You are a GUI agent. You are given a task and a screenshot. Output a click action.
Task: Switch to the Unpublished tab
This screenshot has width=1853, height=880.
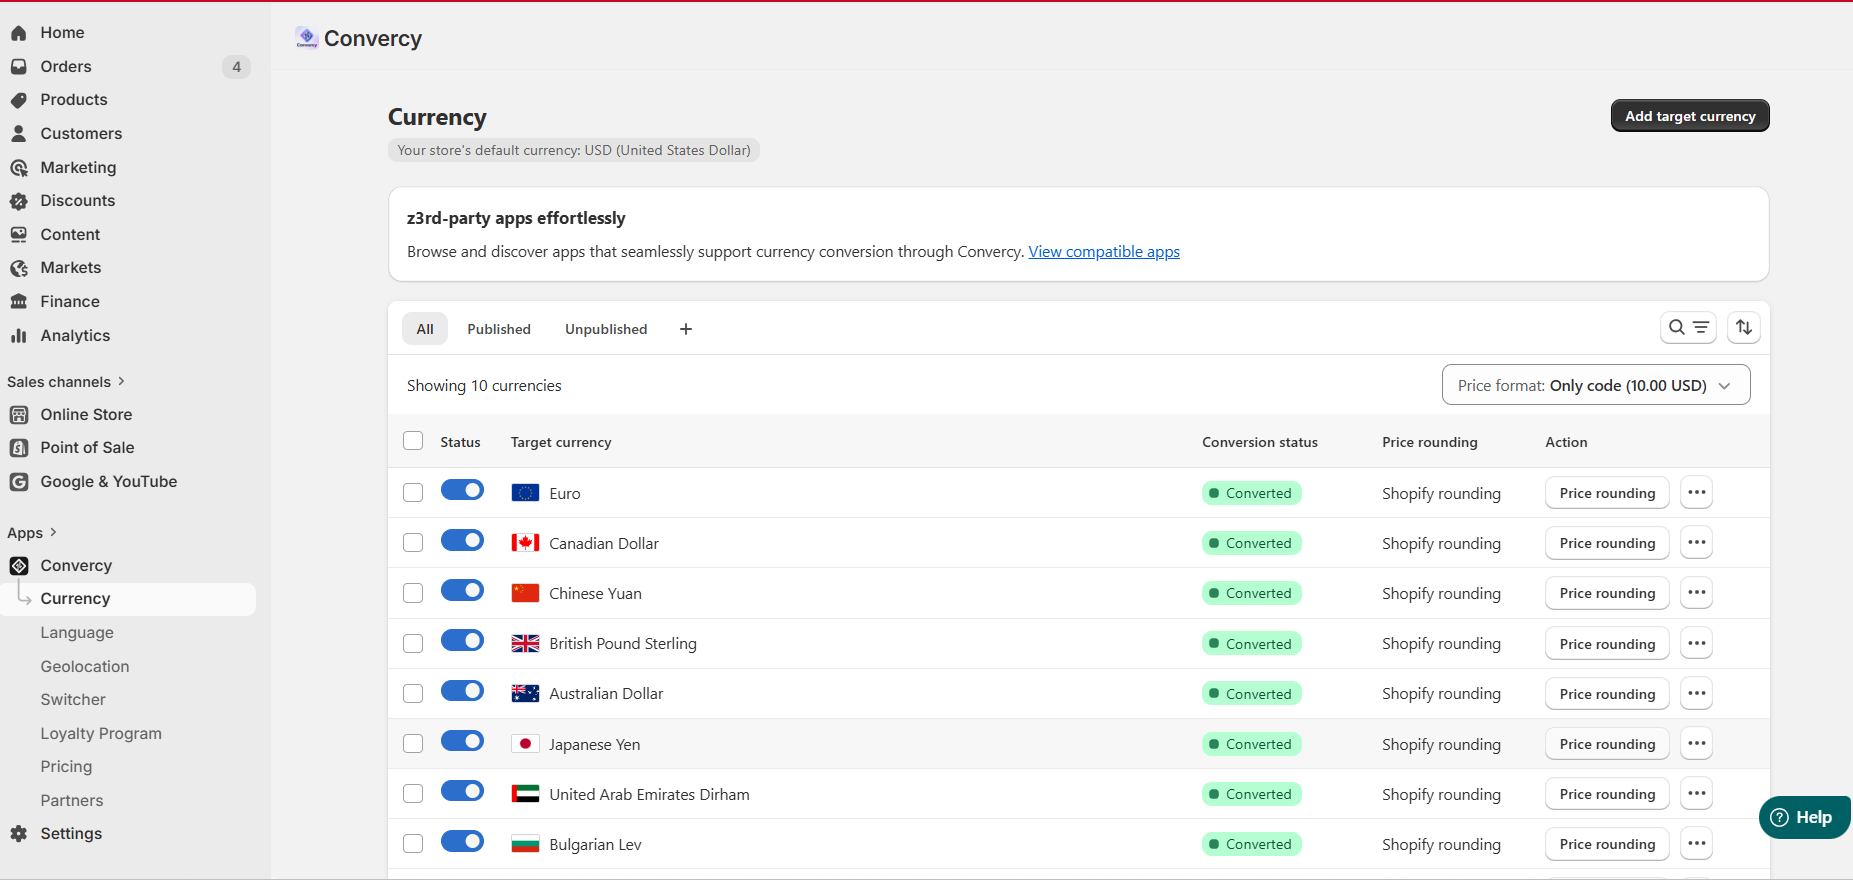606,329
